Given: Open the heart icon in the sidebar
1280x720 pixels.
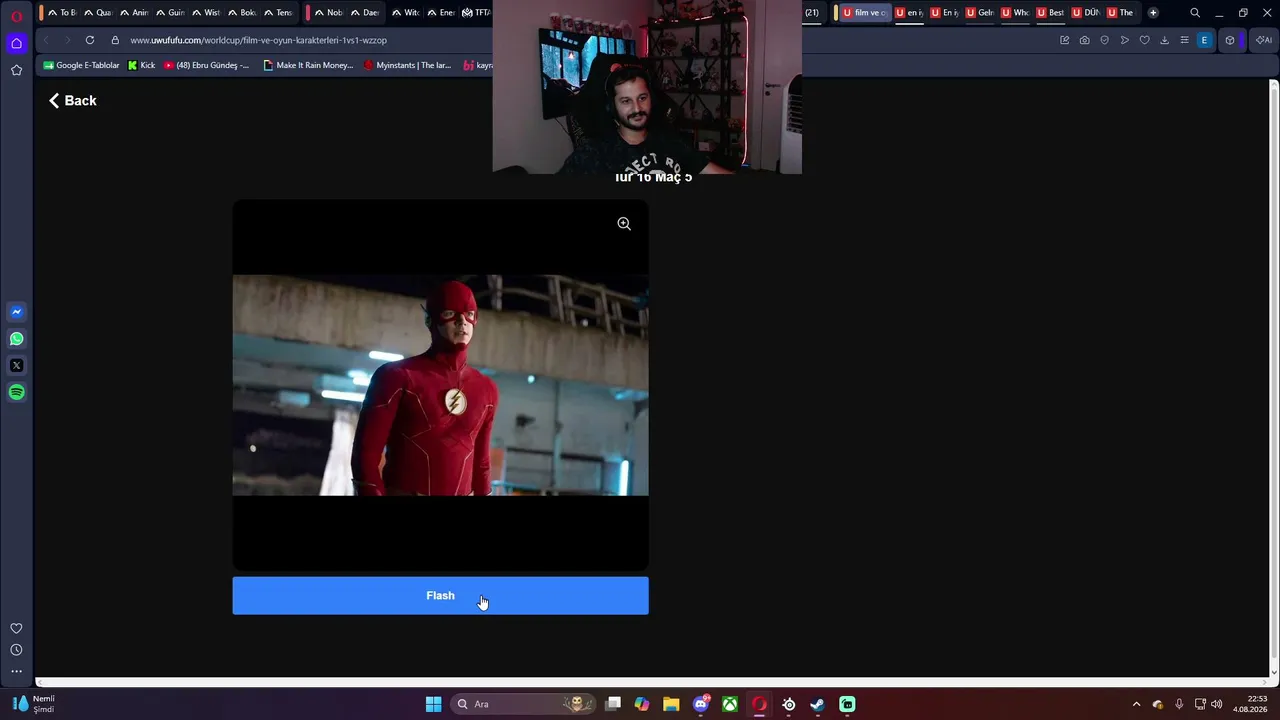Looking at the screenshot, I should pos(16,628).
